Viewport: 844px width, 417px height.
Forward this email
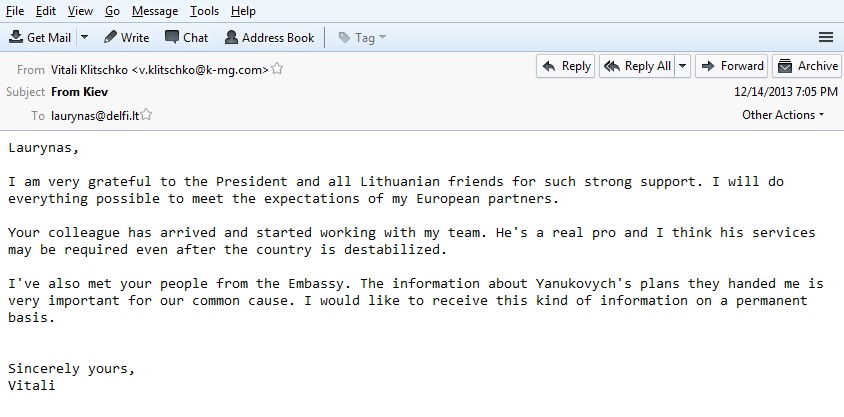click(731, 66)
